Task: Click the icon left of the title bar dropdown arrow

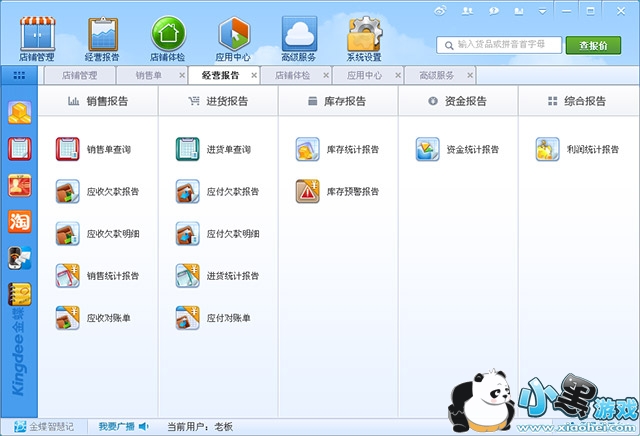Action: (519, 11)
